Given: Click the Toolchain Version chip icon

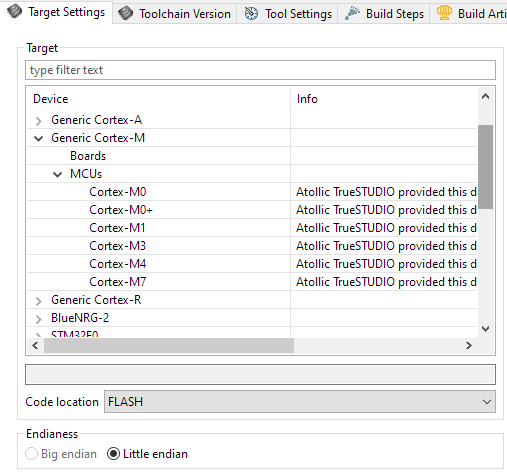Looking at the screenshot, I should 125,14.
